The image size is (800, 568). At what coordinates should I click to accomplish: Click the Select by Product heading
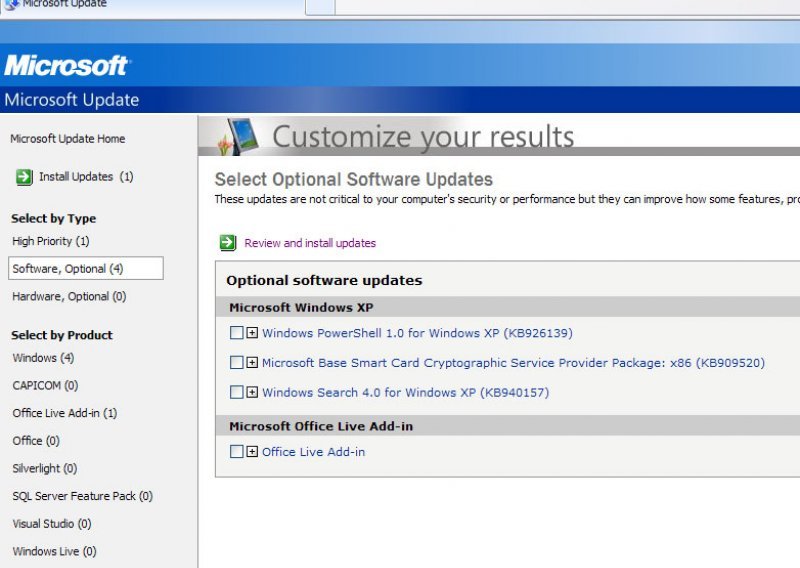(x=62, y=335)
